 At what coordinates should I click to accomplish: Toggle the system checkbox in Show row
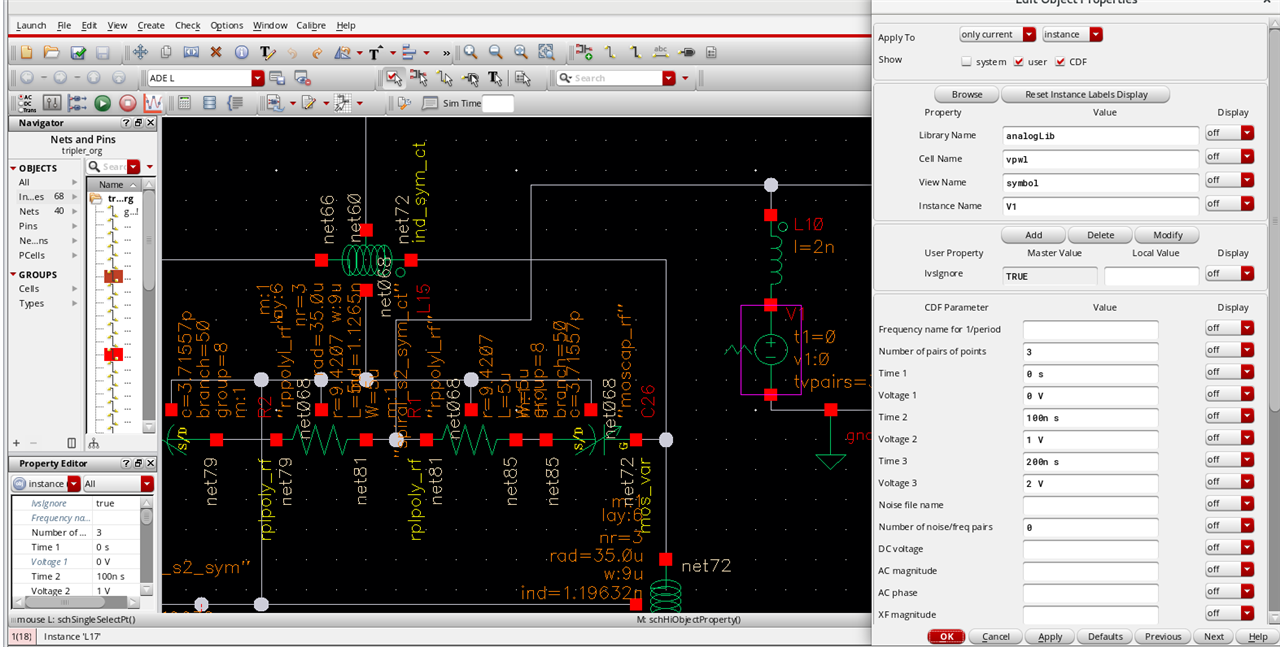point(966,62)
